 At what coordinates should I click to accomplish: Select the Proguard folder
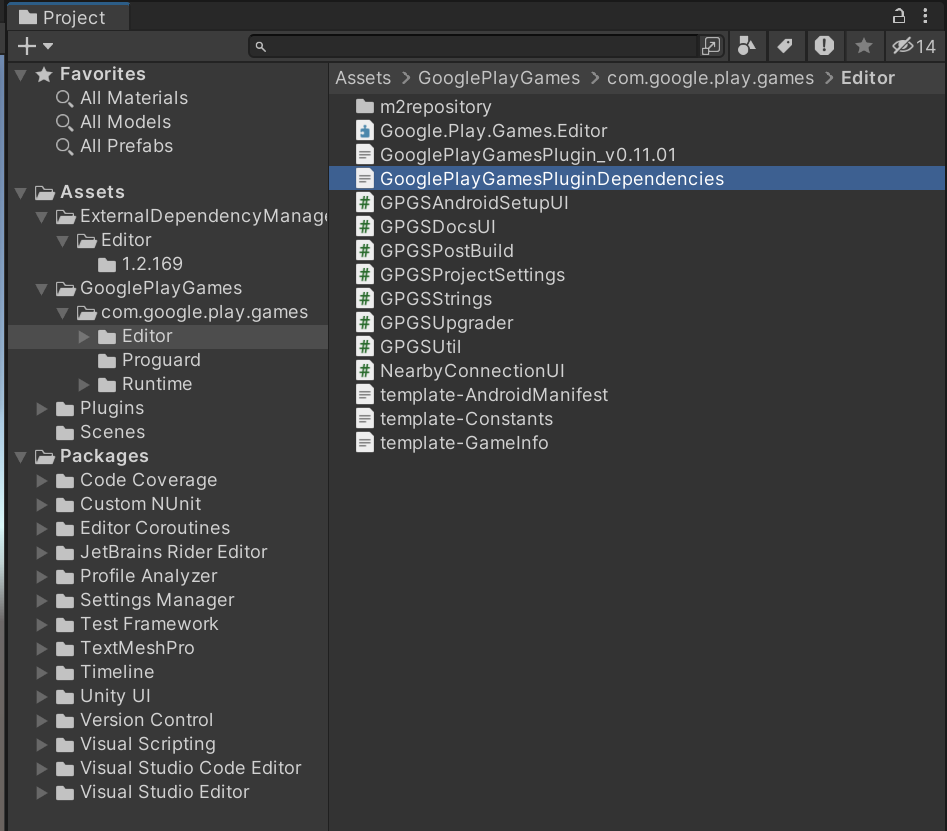(161, 360)
